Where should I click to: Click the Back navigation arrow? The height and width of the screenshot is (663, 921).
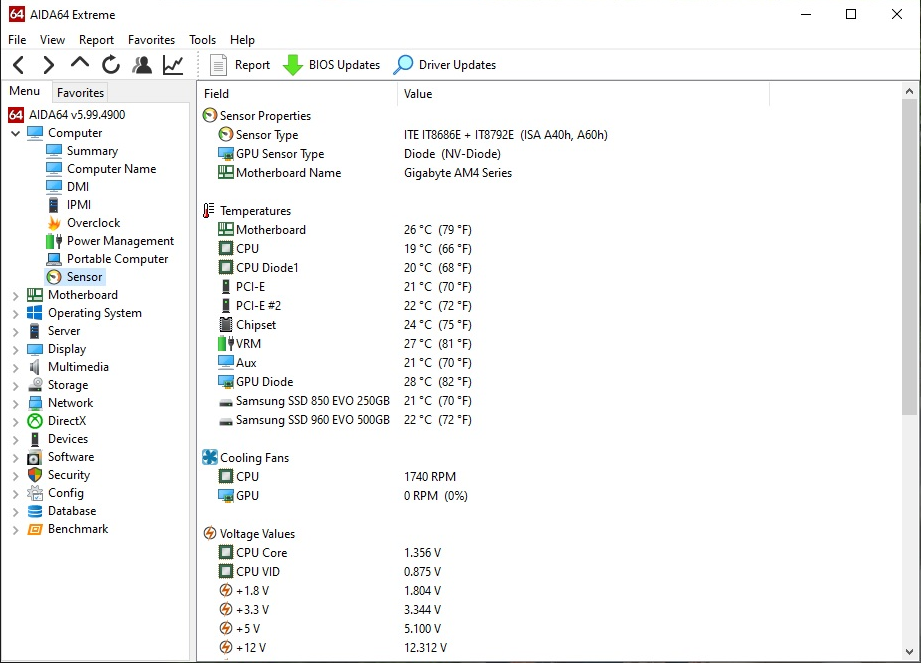point(18,65)
